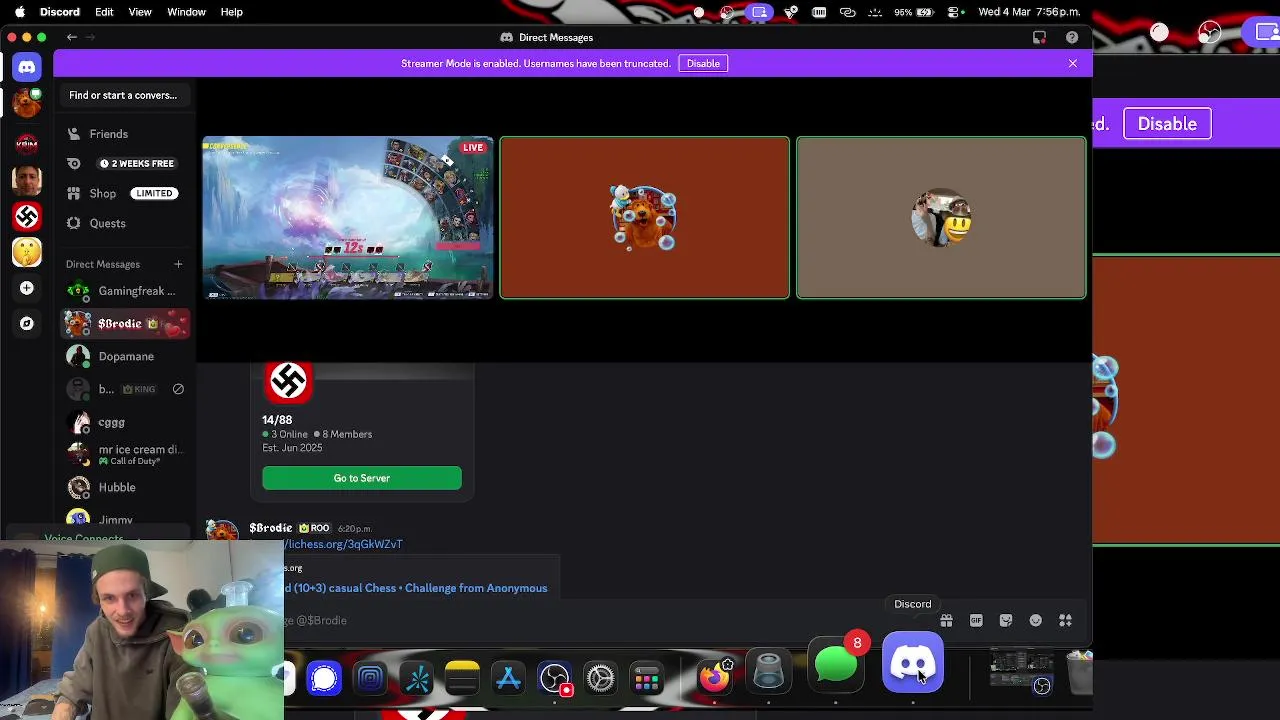Focus the LIVE game stream tile
This screenshot has height=720, width=1280.
(348, 218)
